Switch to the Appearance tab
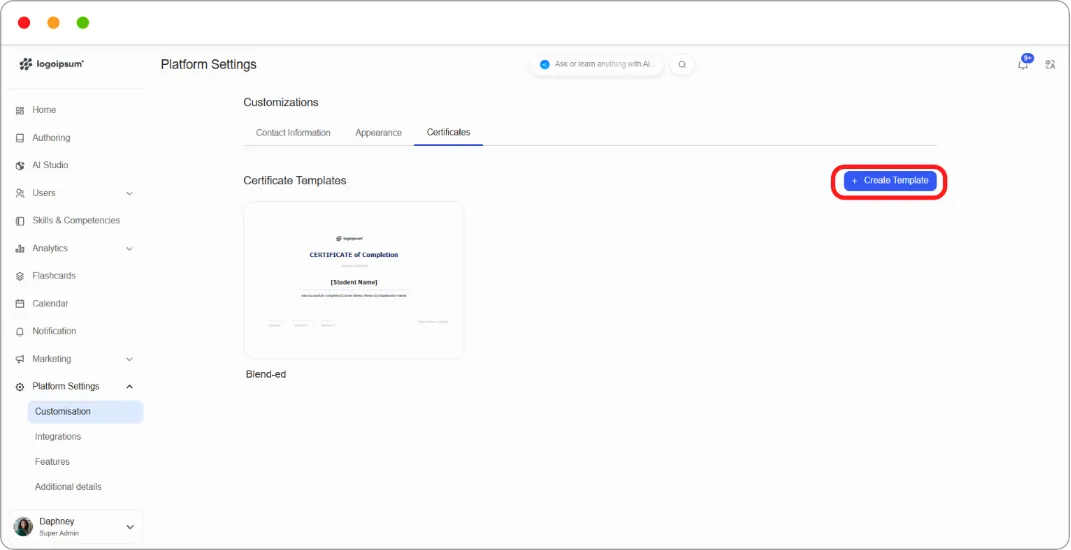The width and height of the screenshot is (1071, 550). [378, 133]
